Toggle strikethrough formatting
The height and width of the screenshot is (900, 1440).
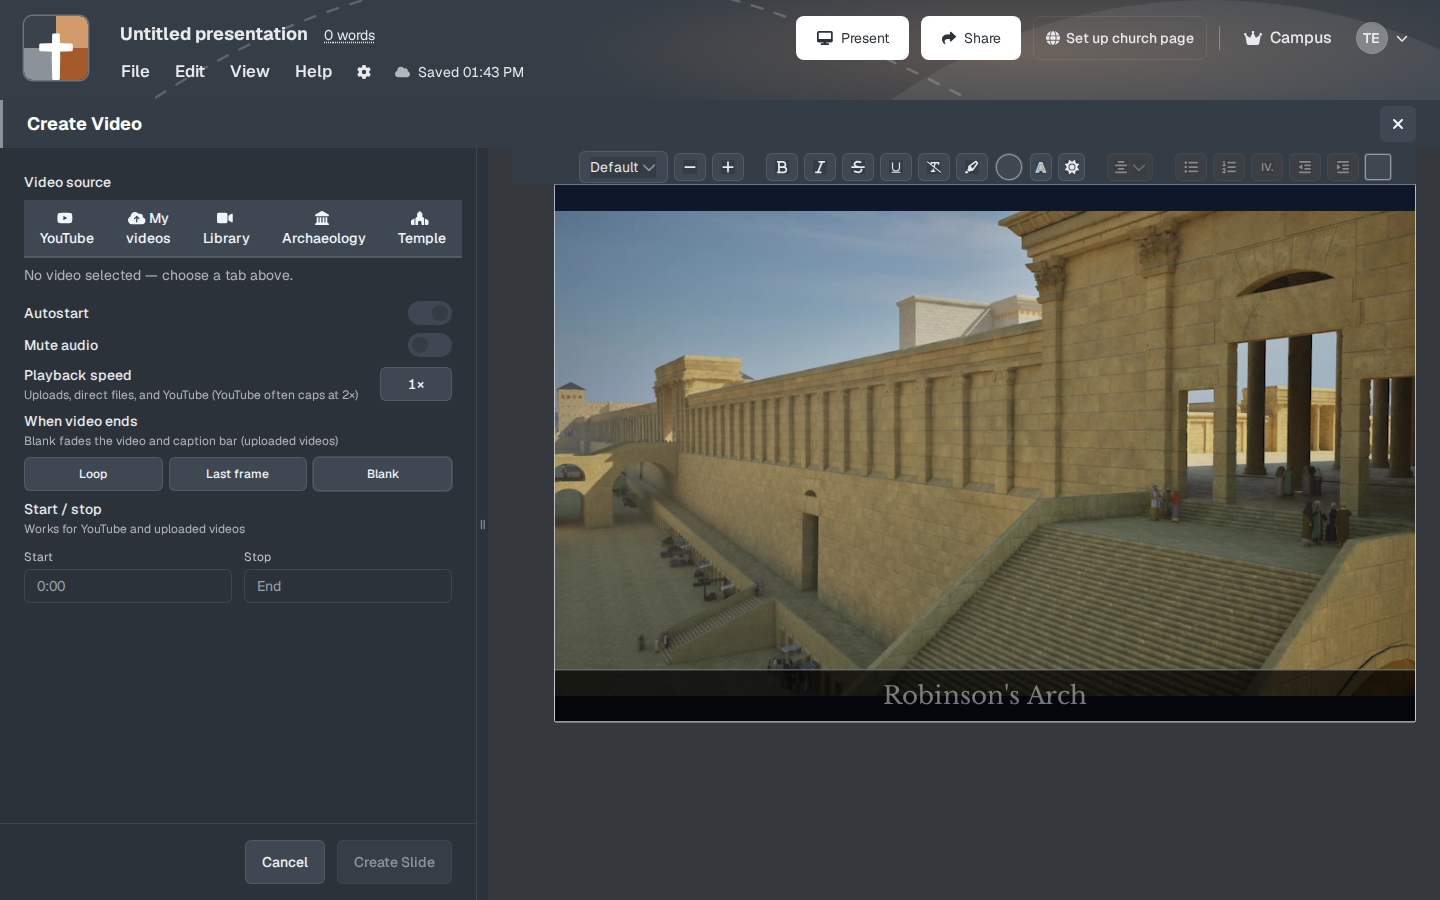coord(858,167)
